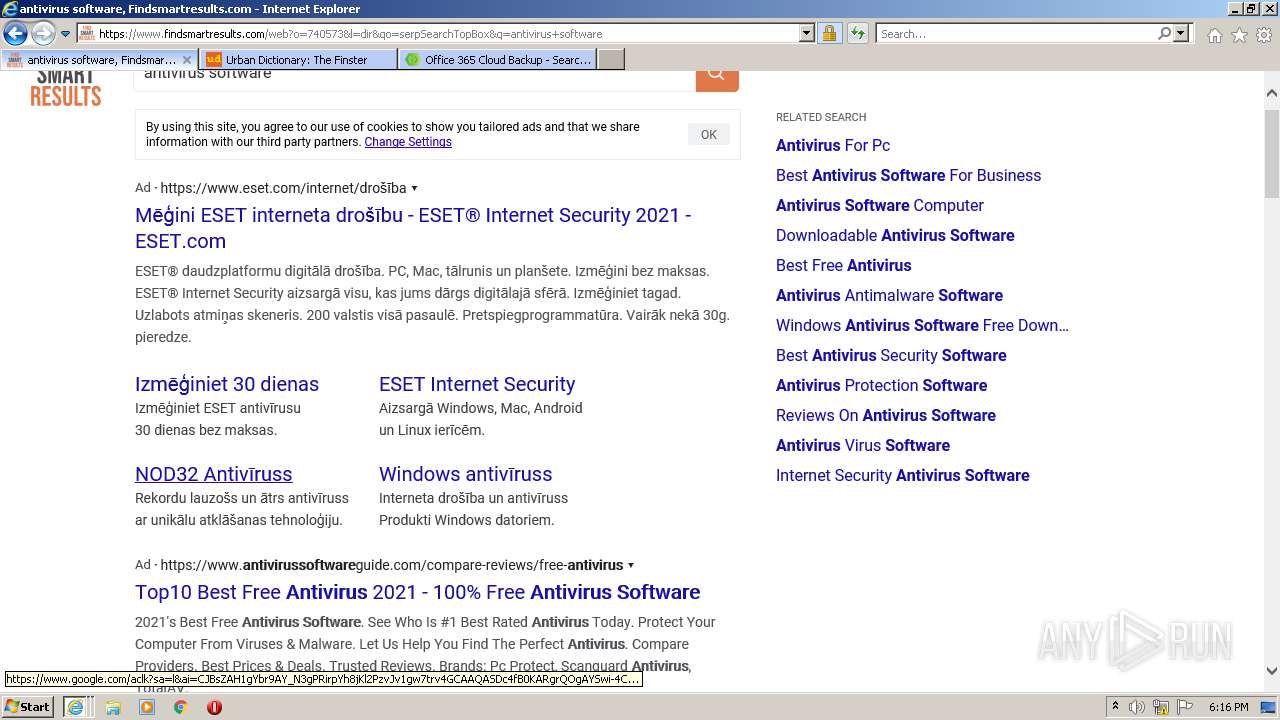The height and width of the screenshot is (720, 1280).
Task: Click the browser Back arrow button
Action: [15, 34]
